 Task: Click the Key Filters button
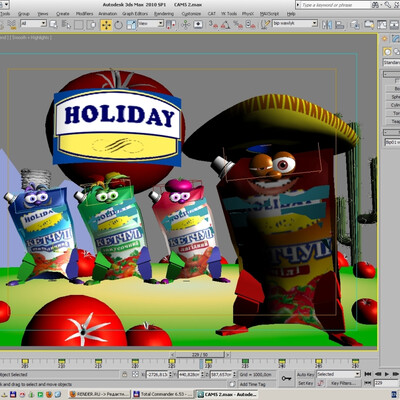click(x=344, y=383)
